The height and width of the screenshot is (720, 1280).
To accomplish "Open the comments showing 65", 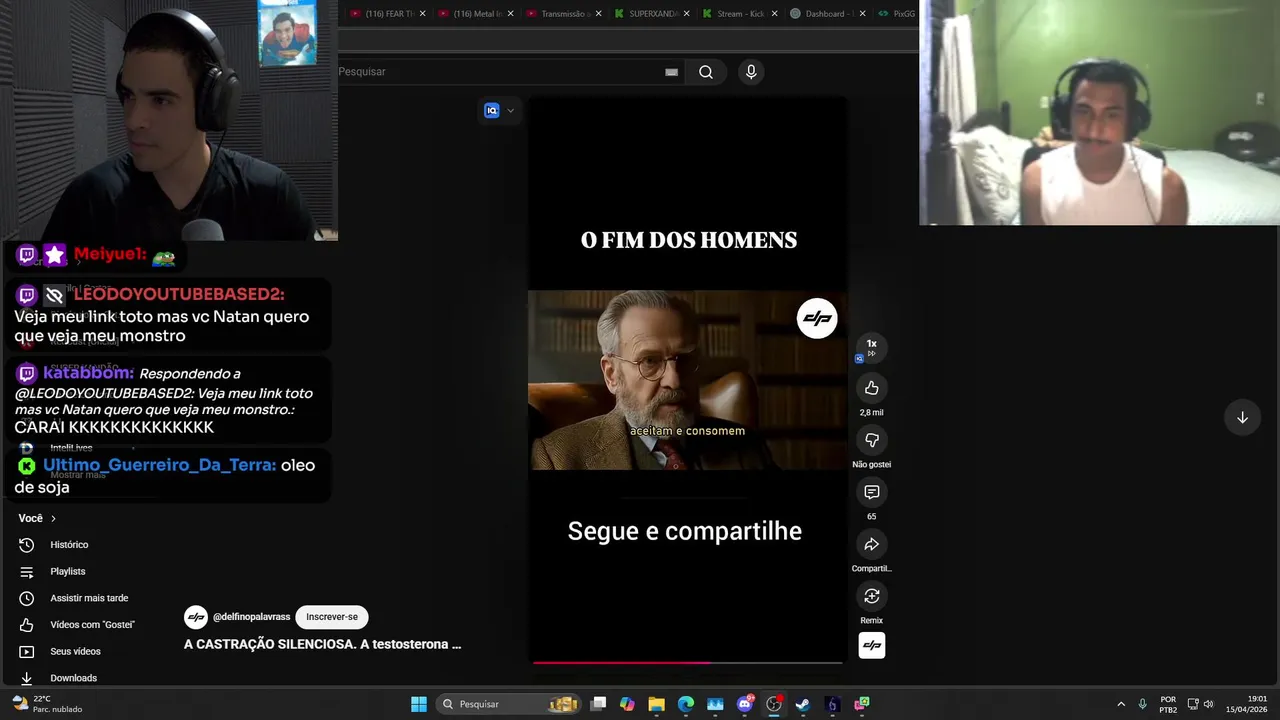I will tap(871, 492).
